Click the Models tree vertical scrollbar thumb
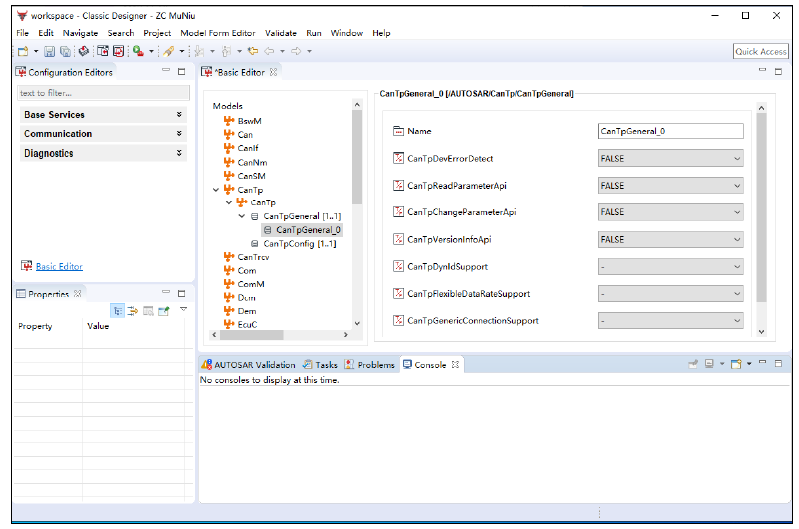This screenshot has height=529, width=799. point(357,157)
